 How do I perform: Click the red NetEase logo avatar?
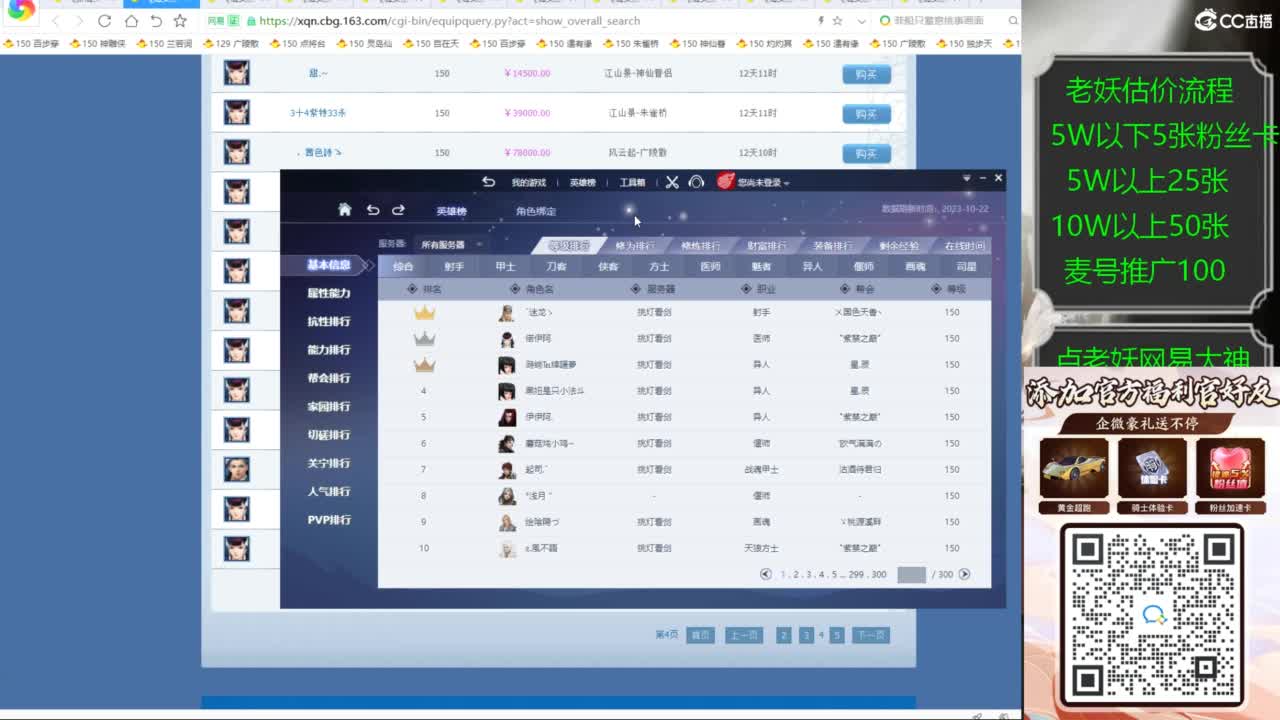pyautogui.click(x=726, y=181)
